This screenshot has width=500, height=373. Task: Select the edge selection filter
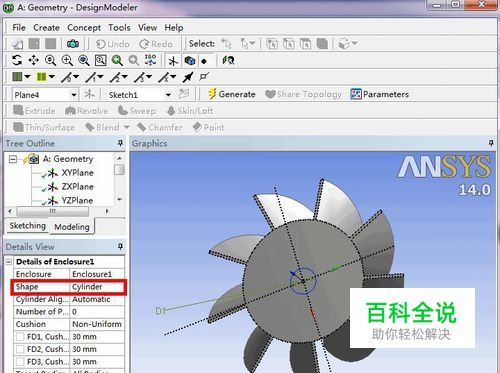tap(289, 44)
